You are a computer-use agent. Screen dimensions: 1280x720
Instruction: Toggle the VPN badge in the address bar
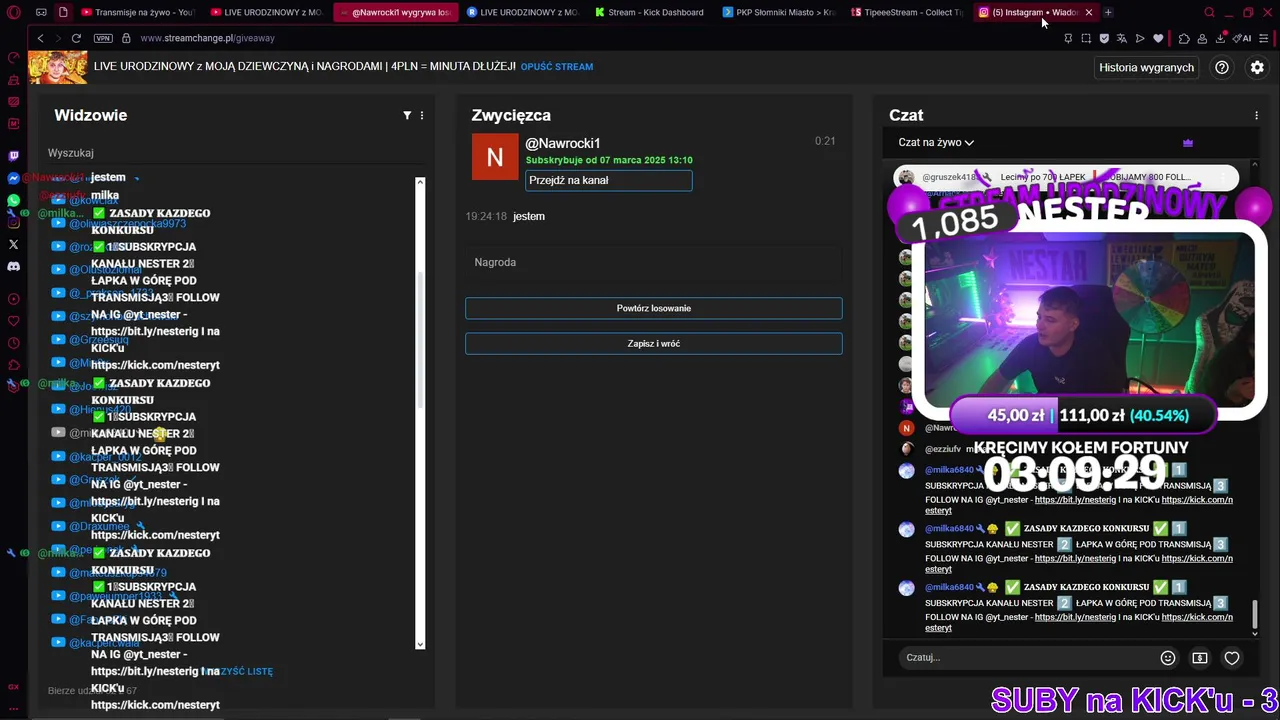(103, 38)
